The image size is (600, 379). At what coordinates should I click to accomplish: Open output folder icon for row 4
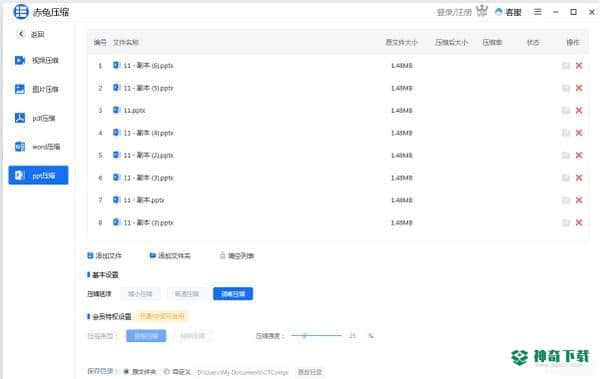566,133
